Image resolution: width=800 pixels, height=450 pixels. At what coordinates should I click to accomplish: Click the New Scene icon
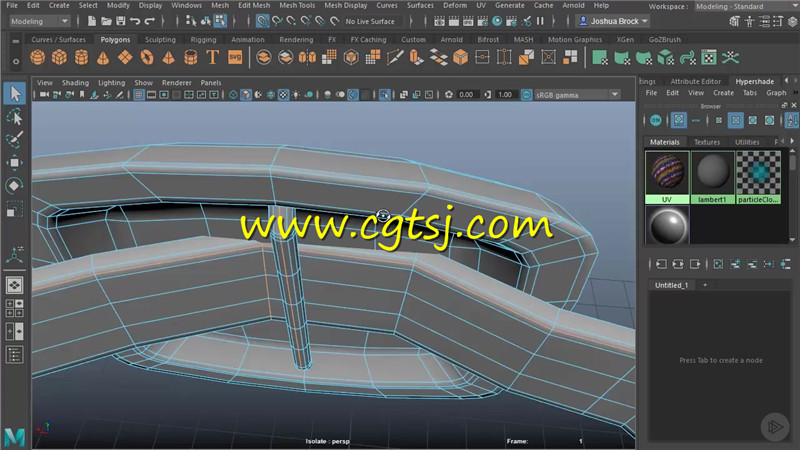[92, 21]
